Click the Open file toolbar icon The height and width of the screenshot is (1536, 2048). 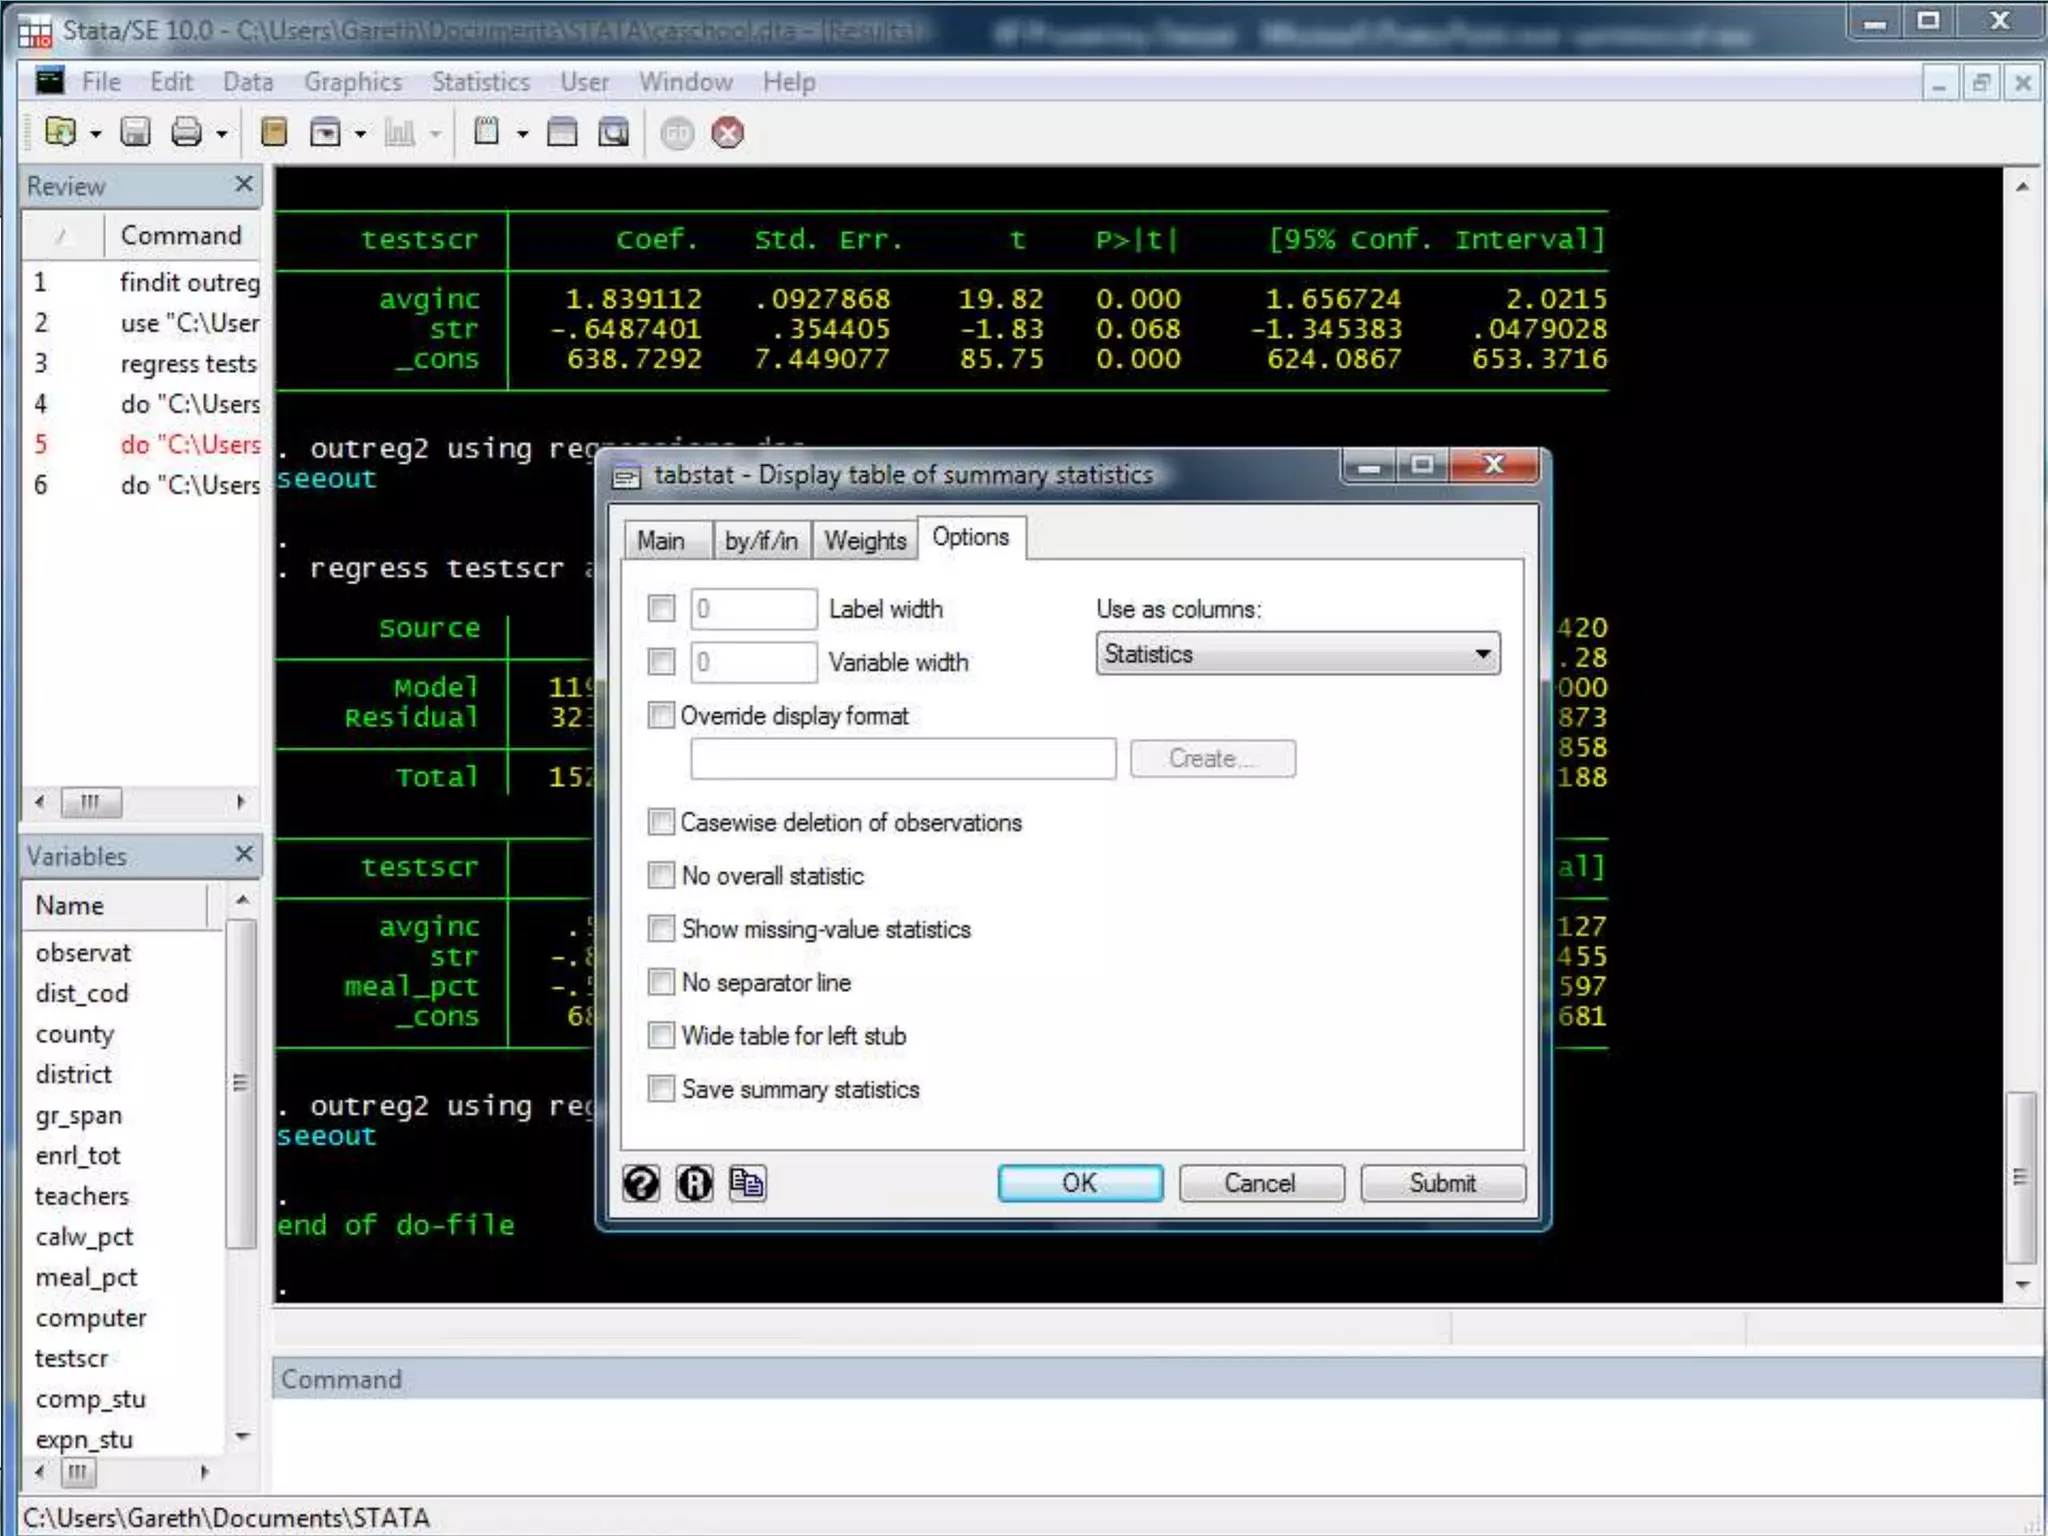pyautogui.click(x=61, y=132)
